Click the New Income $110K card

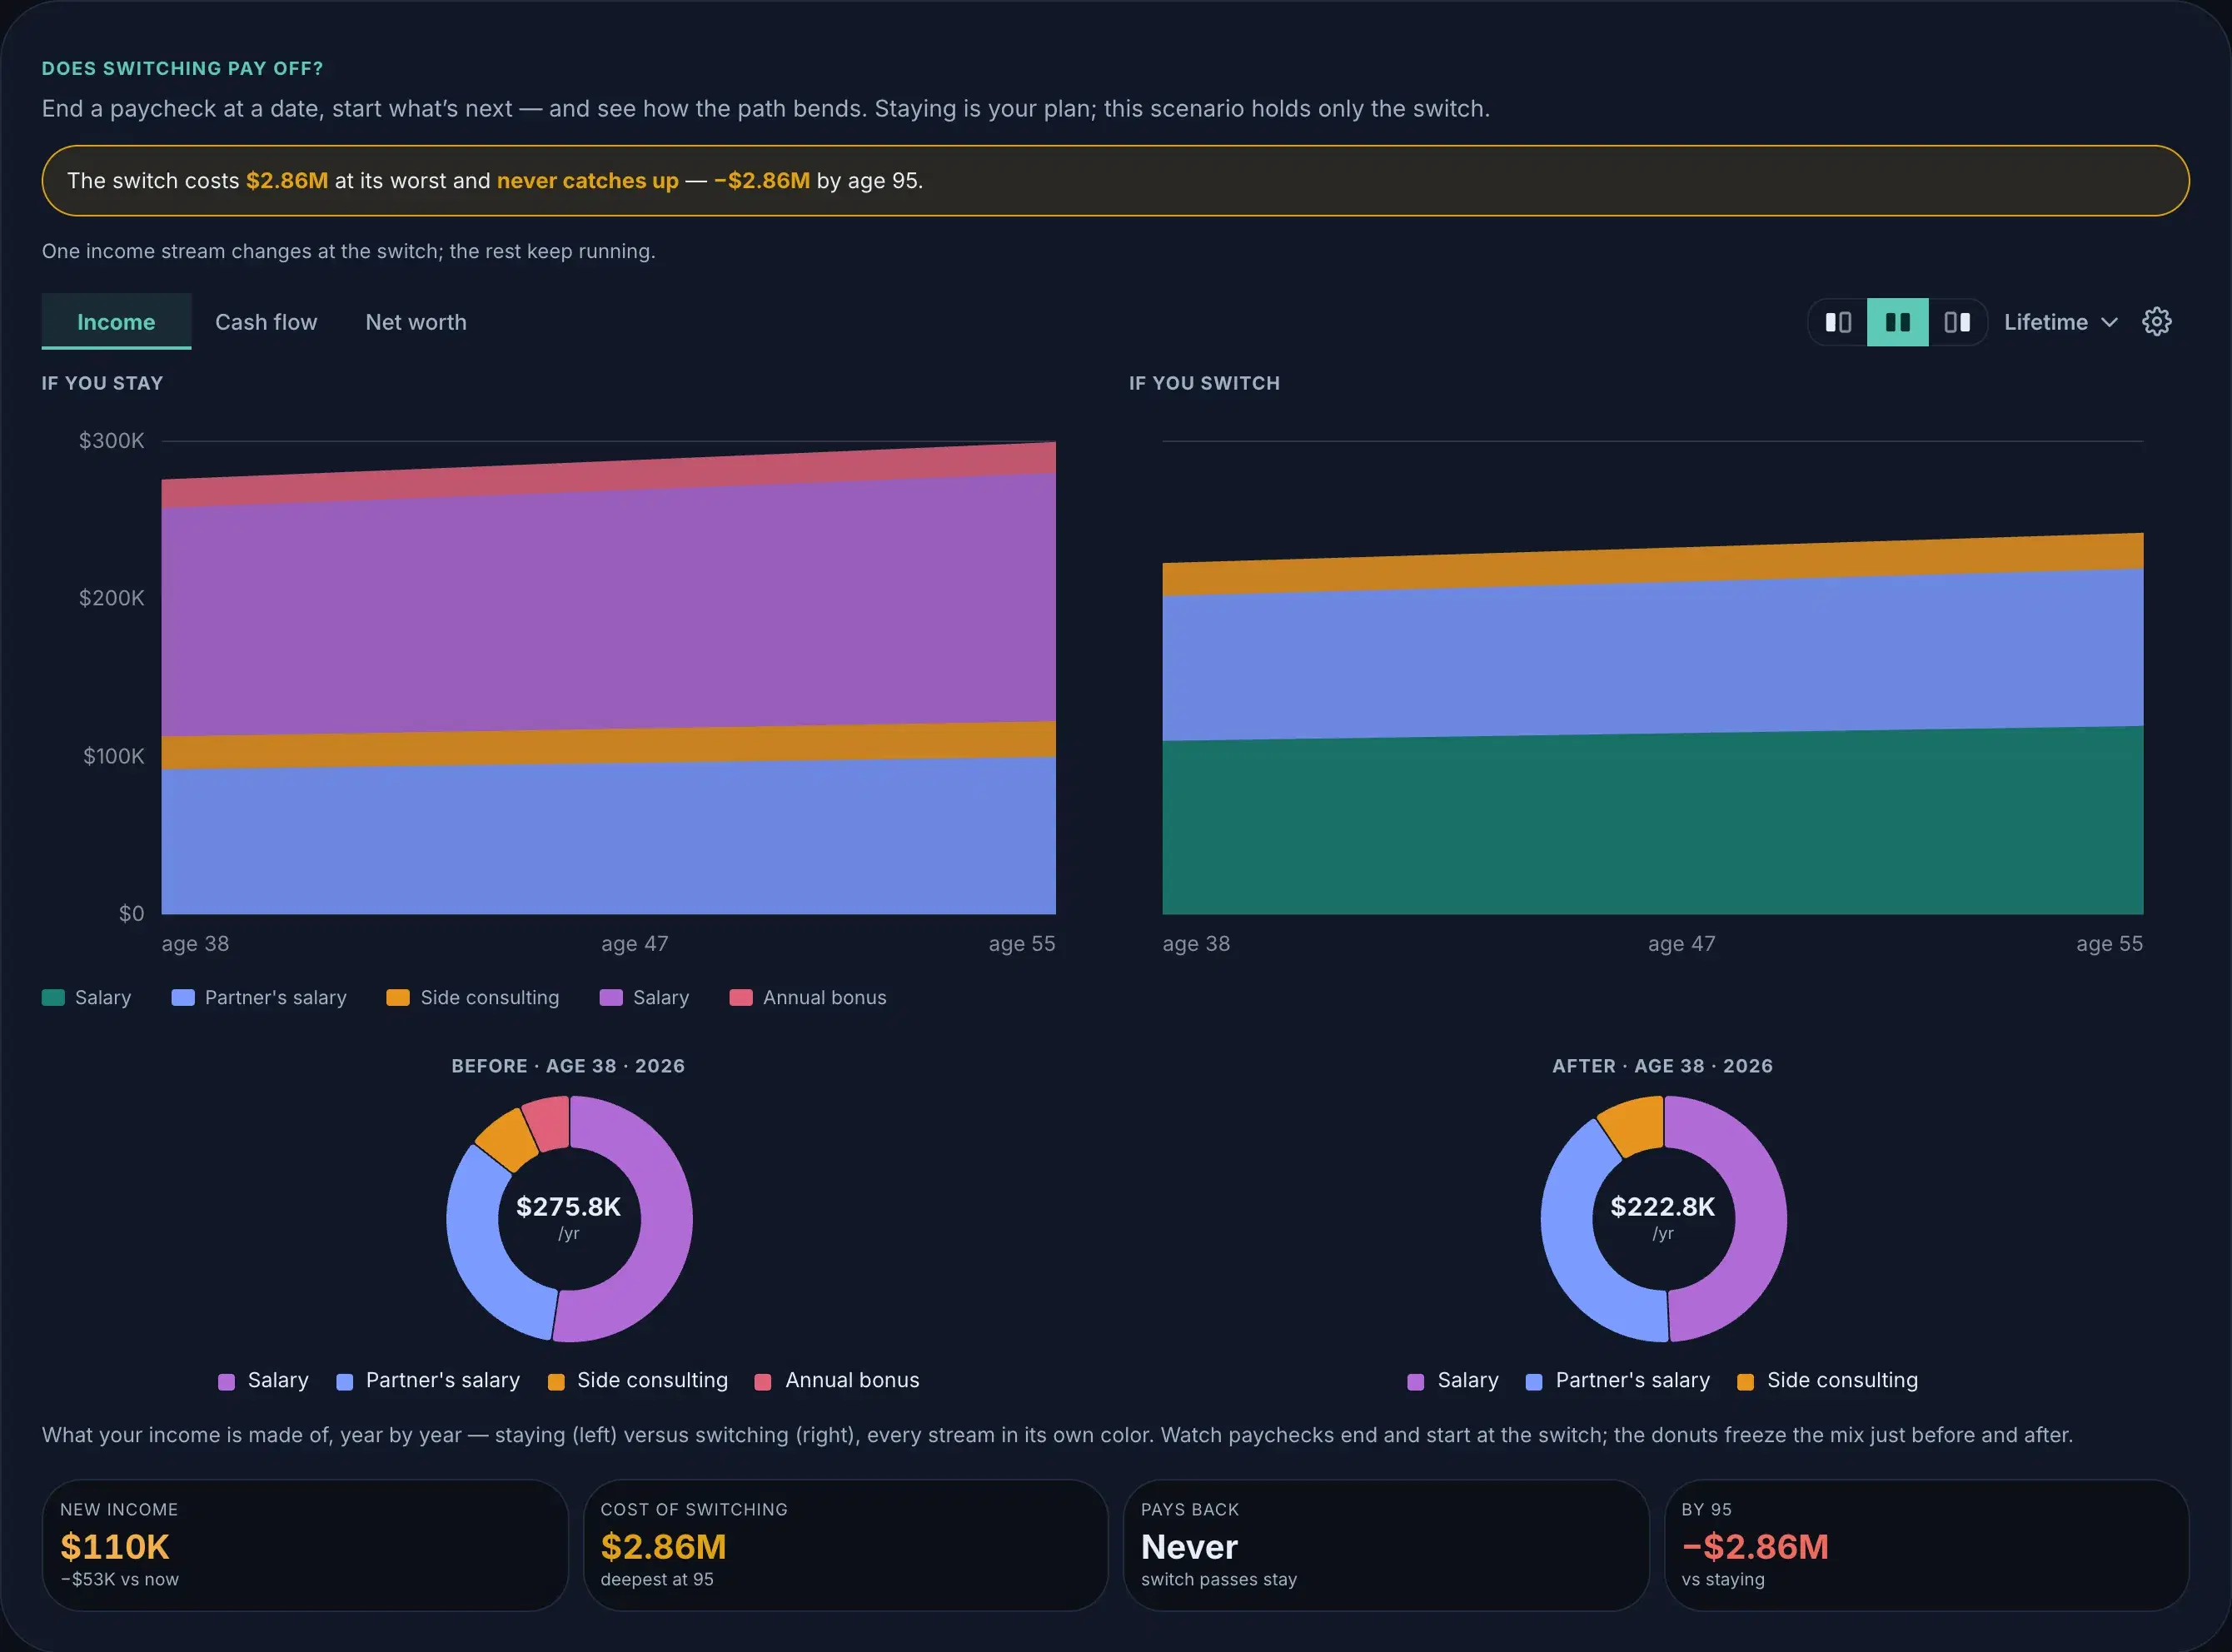[305, 1545]
